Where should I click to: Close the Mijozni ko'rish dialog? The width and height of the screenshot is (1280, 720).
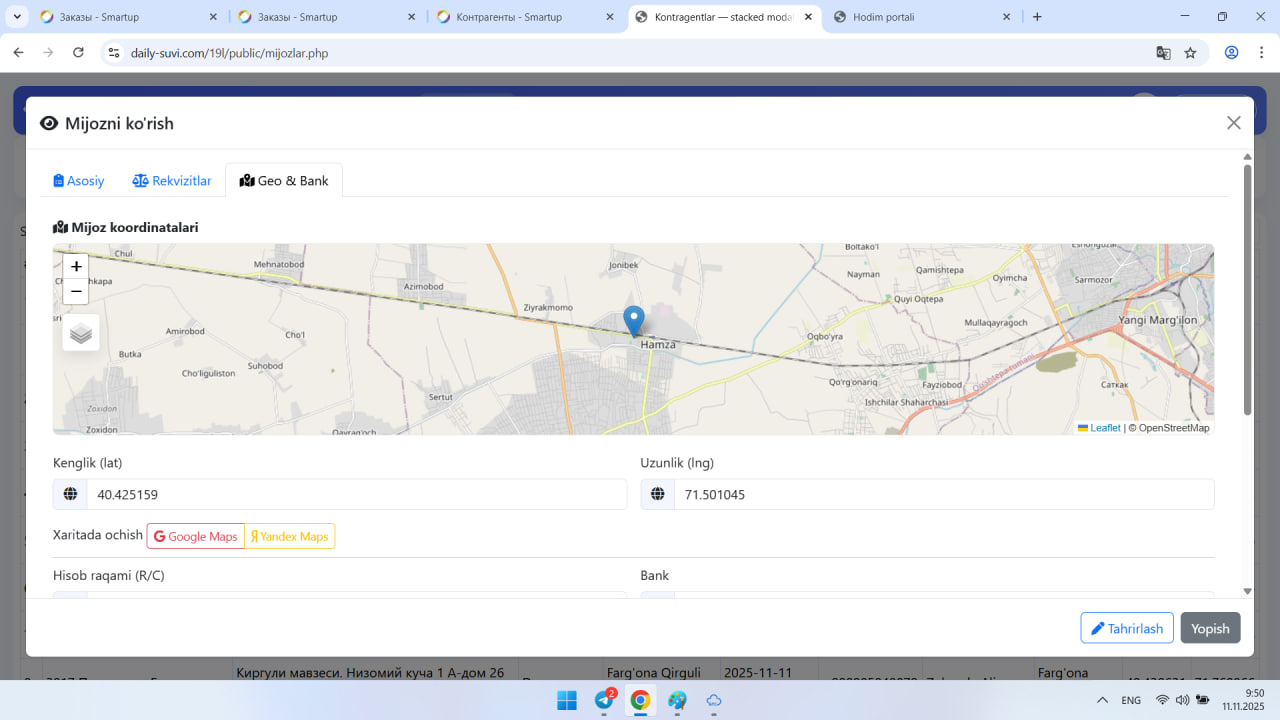click(1234, 123)
